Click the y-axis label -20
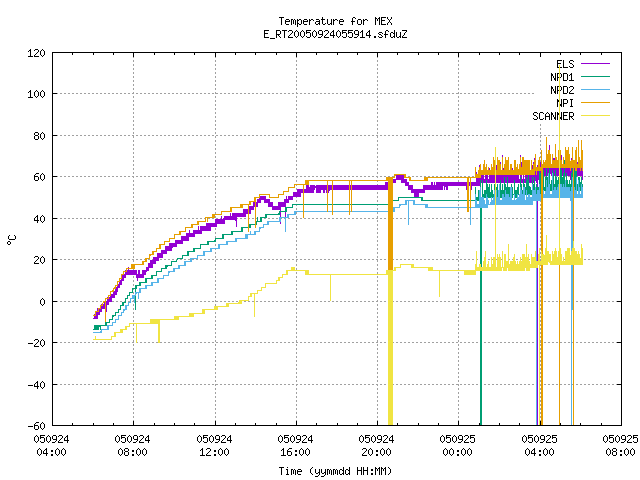Image resolution: width=640 pixels, height=480 pixels. pos(36,343)
